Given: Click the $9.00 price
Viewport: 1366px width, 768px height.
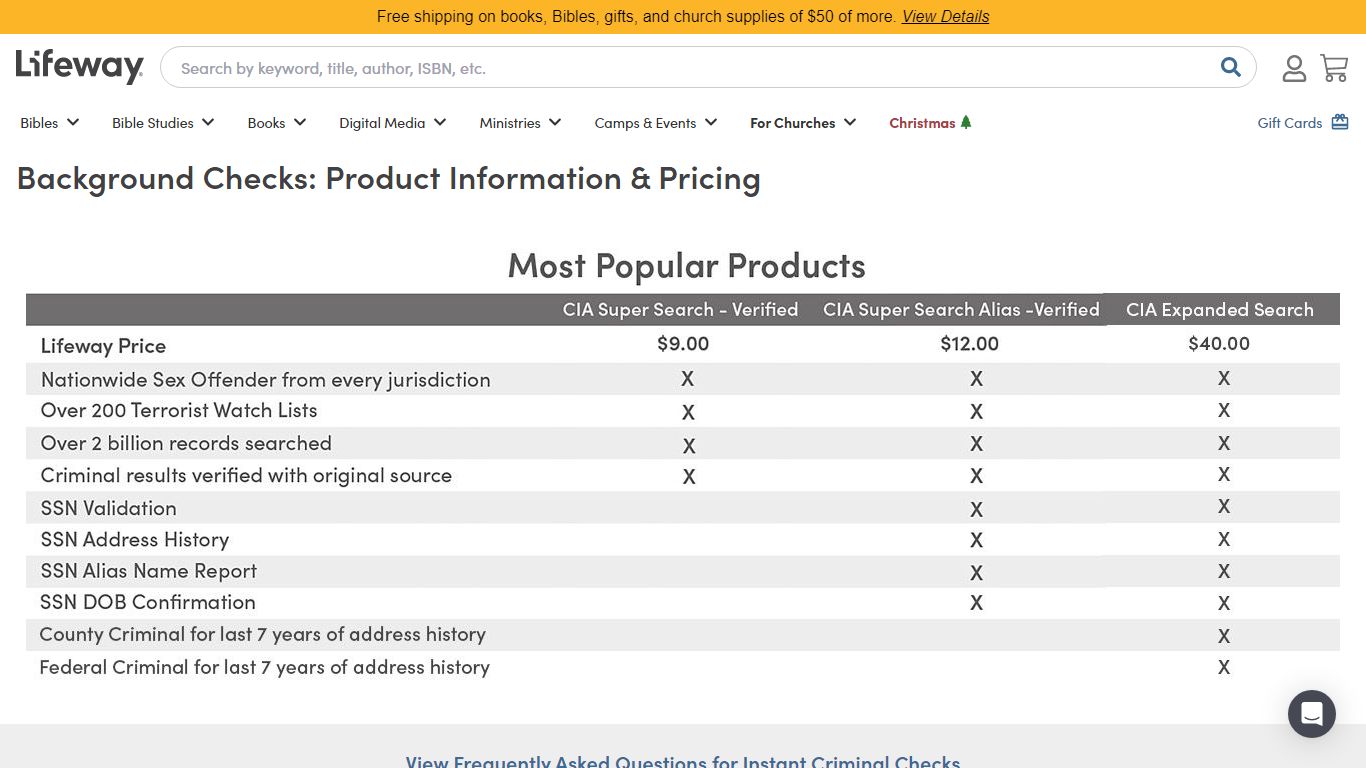Looking at the screenshot, I should pos(683,344).
